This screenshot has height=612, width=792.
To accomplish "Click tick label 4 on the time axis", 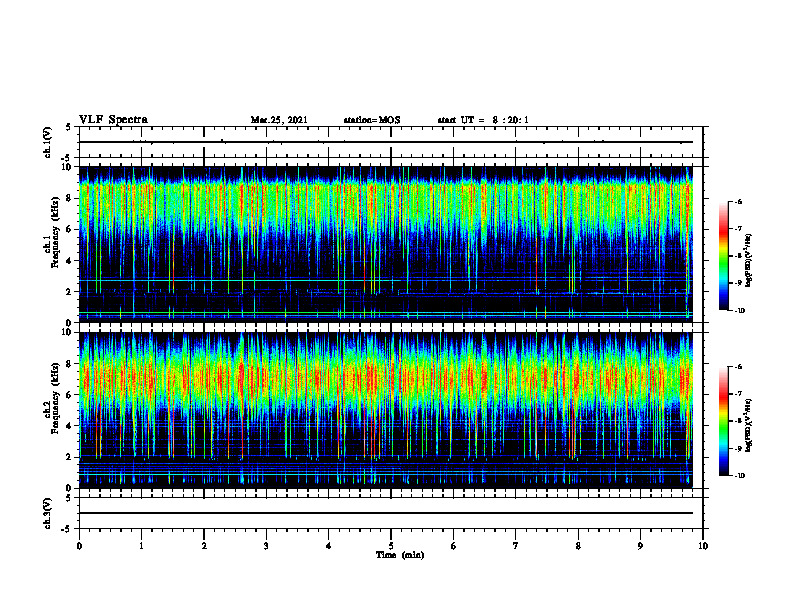I will point(329,546).
